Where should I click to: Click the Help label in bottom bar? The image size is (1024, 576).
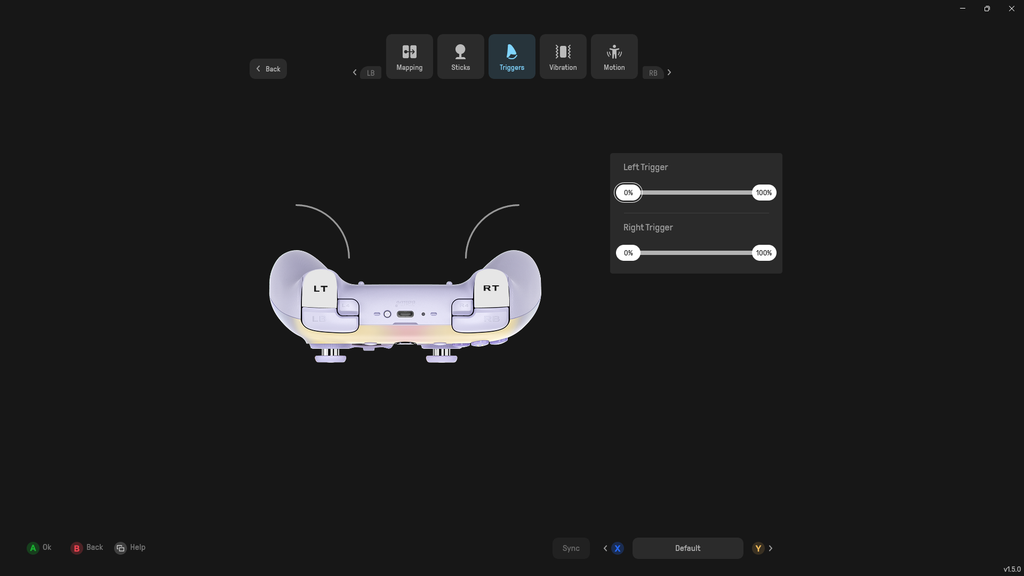coord(138,547)
